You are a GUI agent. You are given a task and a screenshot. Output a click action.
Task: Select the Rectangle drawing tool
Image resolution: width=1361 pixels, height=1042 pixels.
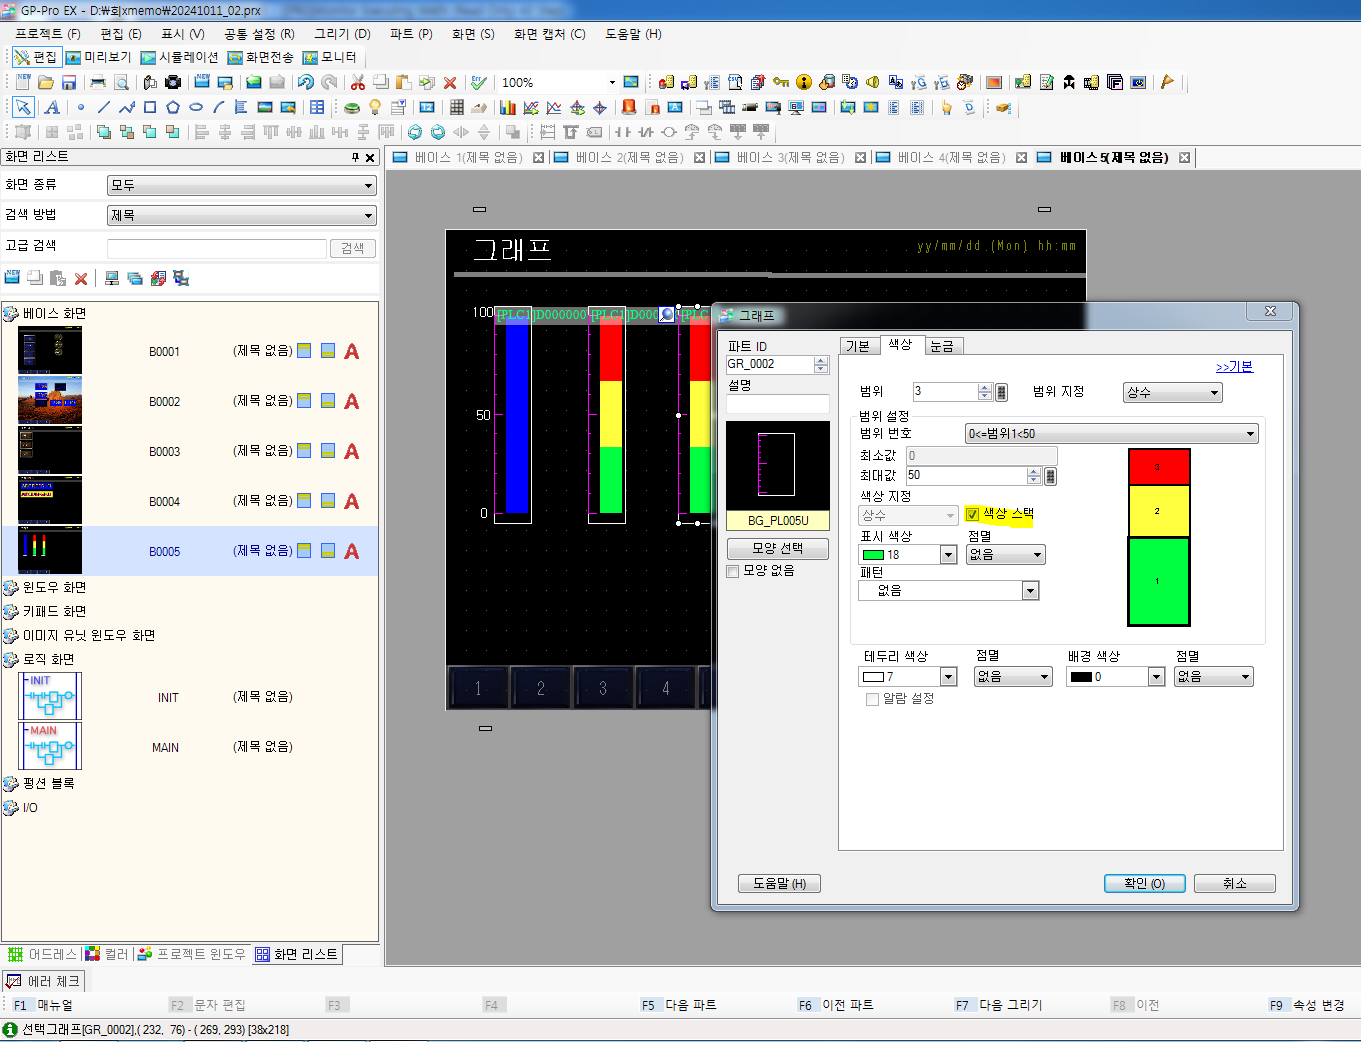[150, 107]
